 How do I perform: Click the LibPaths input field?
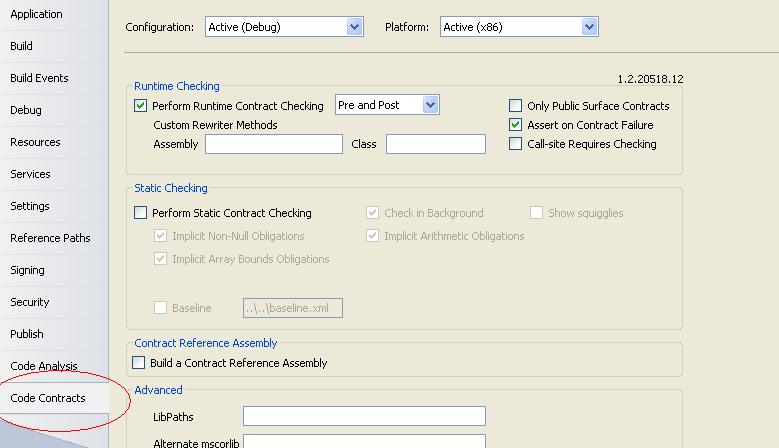[x=364, y=416]
